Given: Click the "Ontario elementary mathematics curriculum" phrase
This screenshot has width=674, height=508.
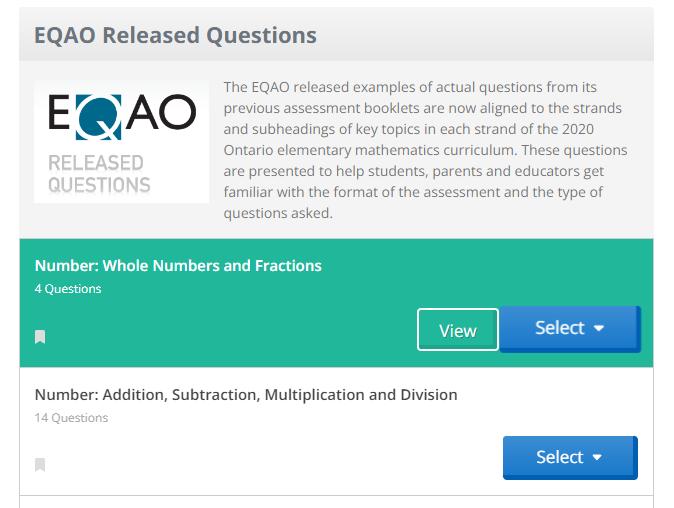Looking at the screenshot, I should [371, 150].
